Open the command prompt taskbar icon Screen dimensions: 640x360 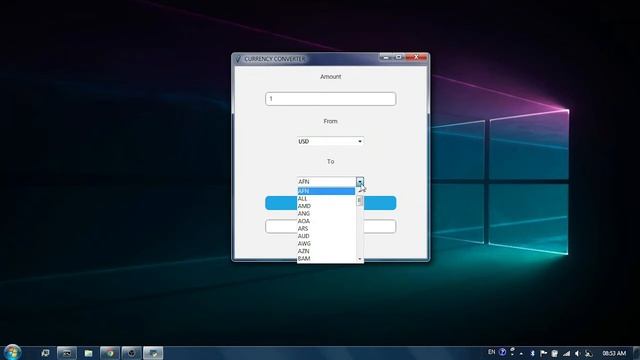coord(67,353)
